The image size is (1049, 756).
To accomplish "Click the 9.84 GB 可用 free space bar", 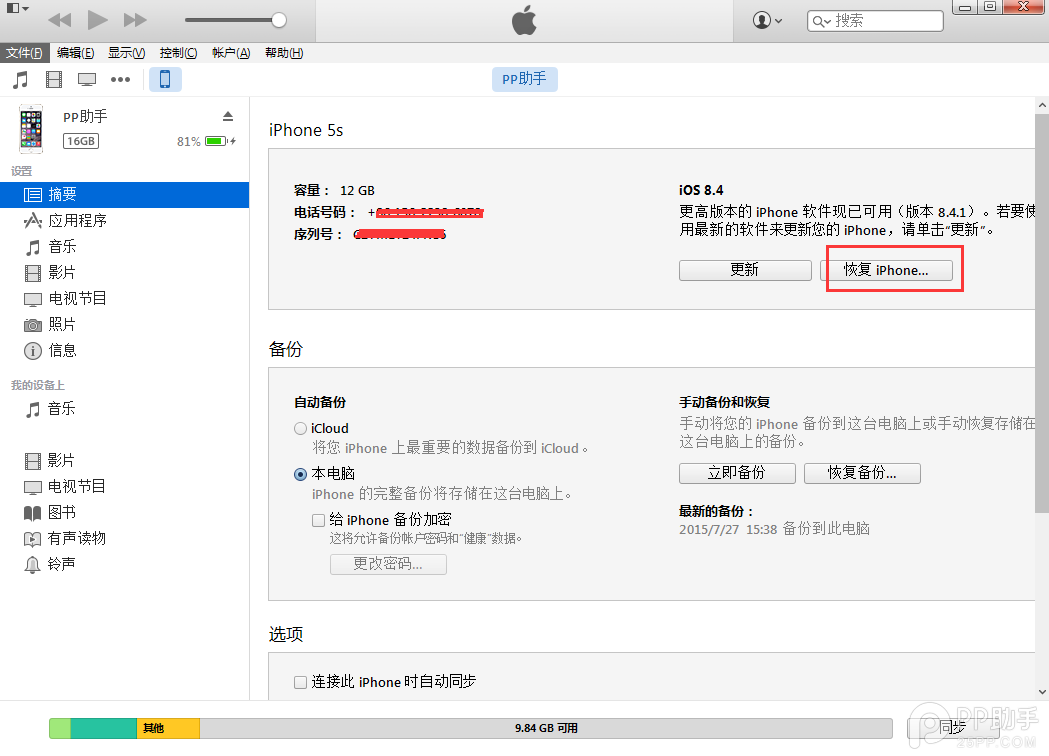I will pos(546,729).
